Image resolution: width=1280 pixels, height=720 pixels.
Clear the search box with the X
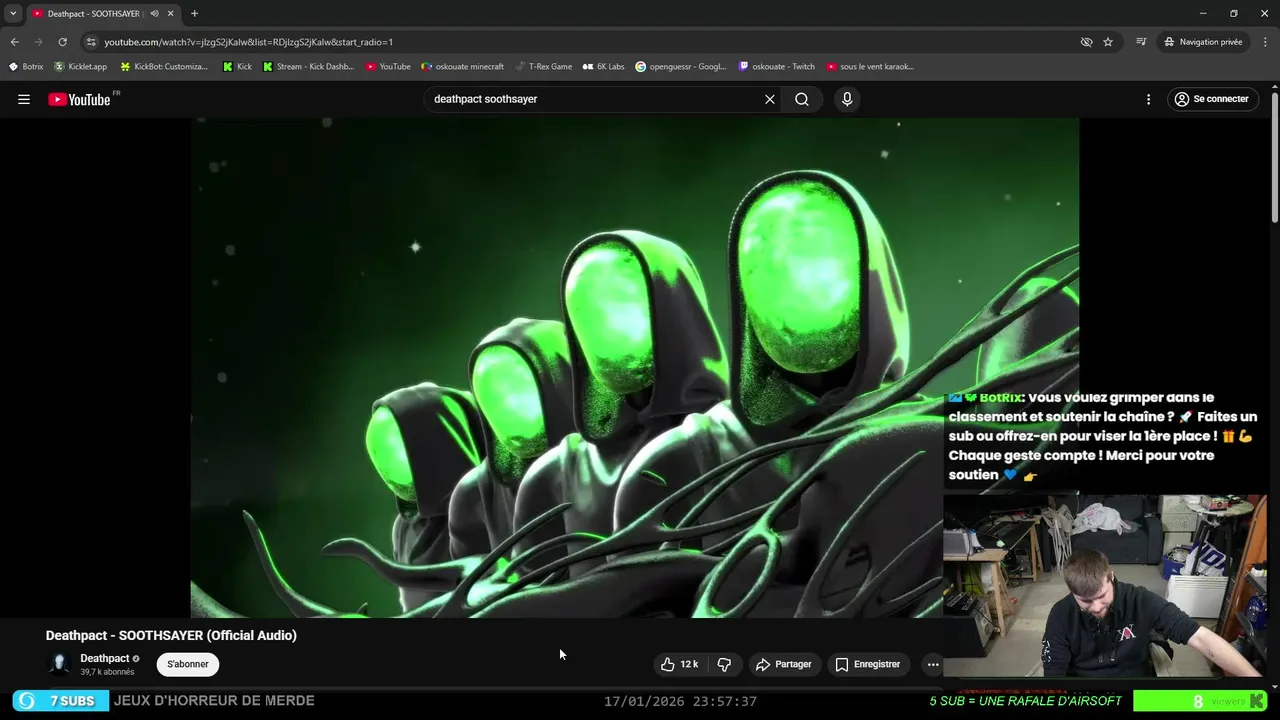[x=770, y=99]
